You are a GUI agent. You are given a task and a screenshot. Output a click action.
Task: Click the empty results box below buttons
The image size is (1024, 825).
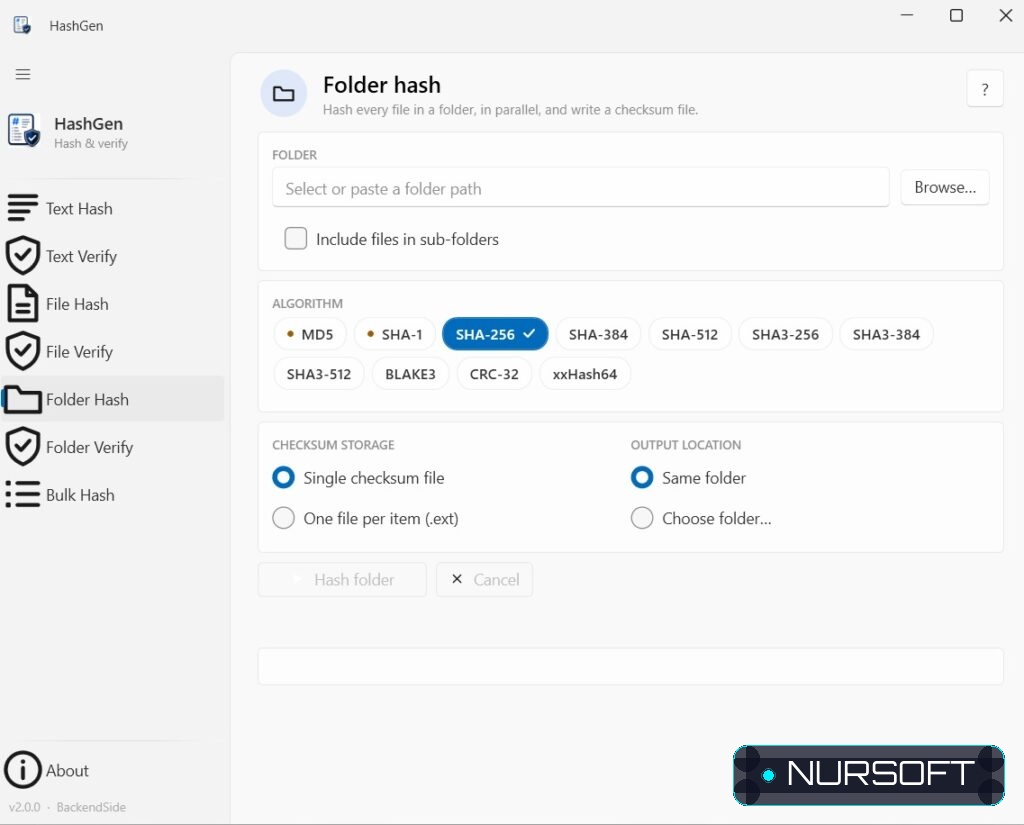click(630, 666)
